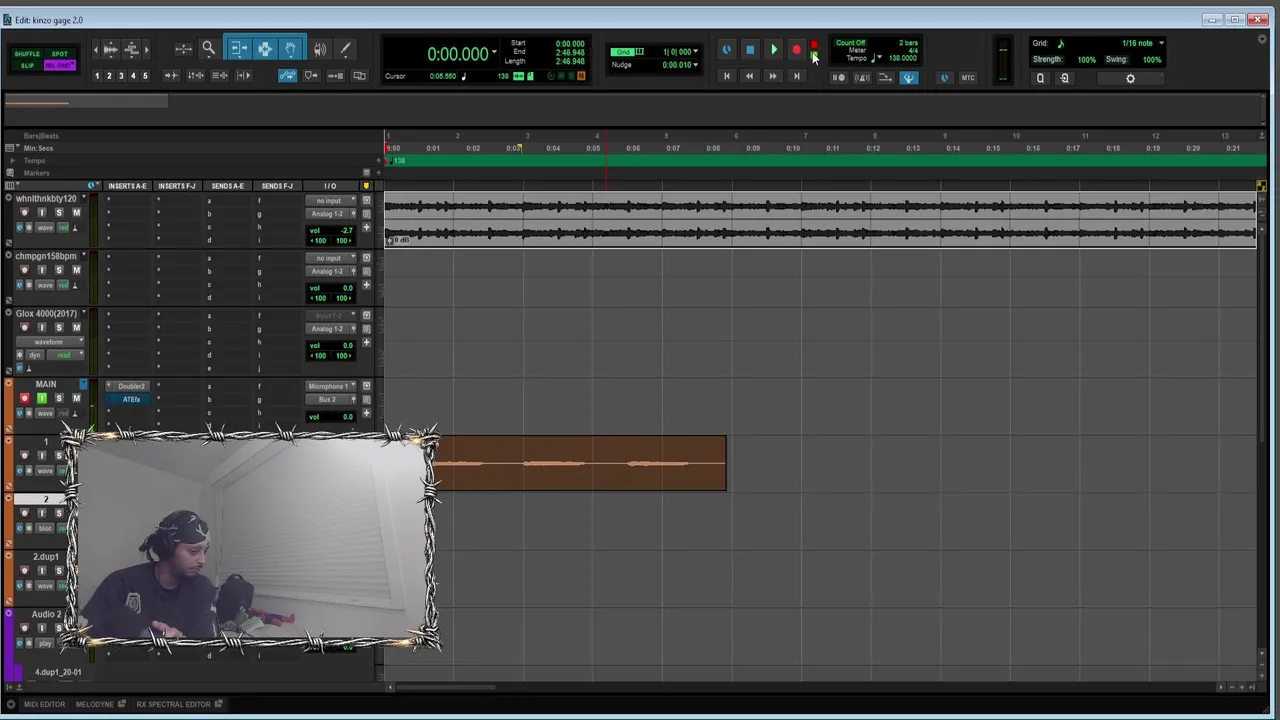Click the MIDI zoom icon
Viewport: 1280px width, 720px height.
point(131,49)
